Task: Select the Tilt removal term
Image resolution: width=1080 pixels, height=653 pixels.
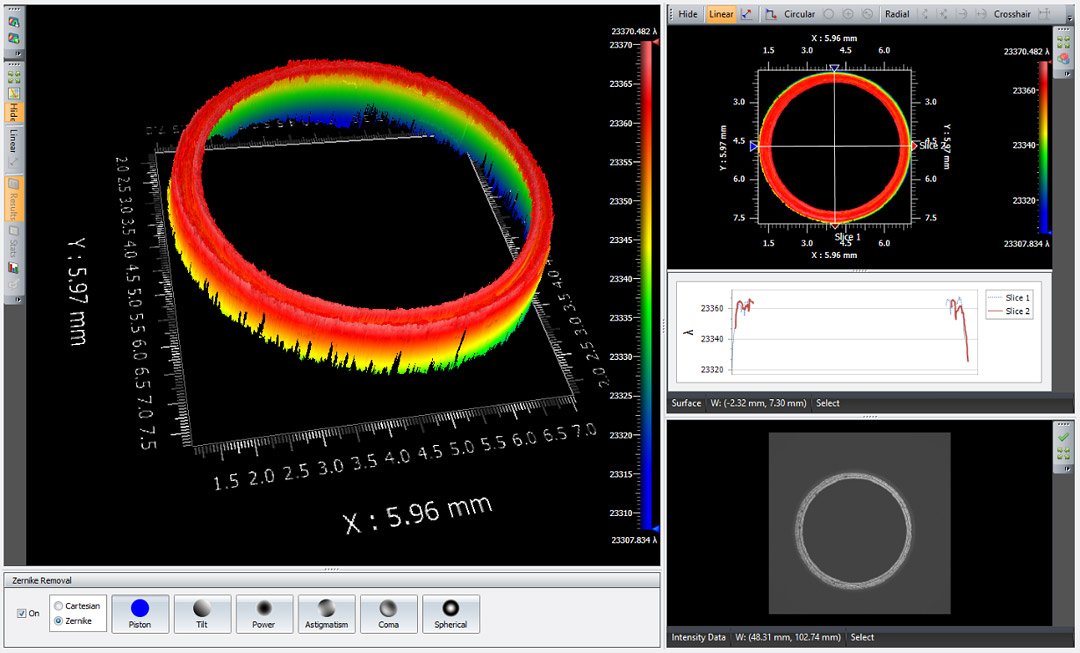Action: 202,613
